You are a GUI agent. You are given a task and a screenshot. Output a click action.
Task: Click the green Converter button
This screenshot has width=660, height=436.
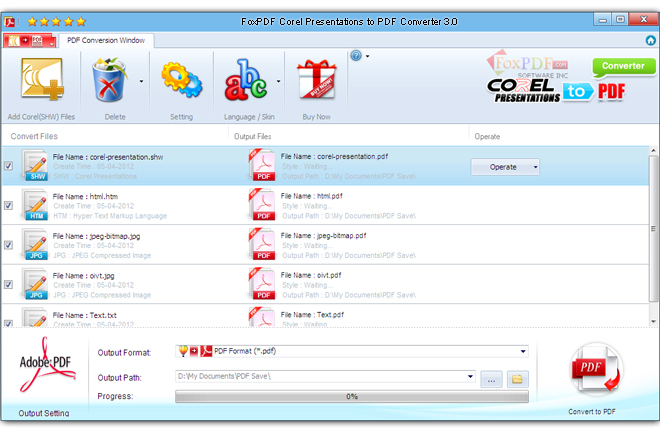coord(624,67)
